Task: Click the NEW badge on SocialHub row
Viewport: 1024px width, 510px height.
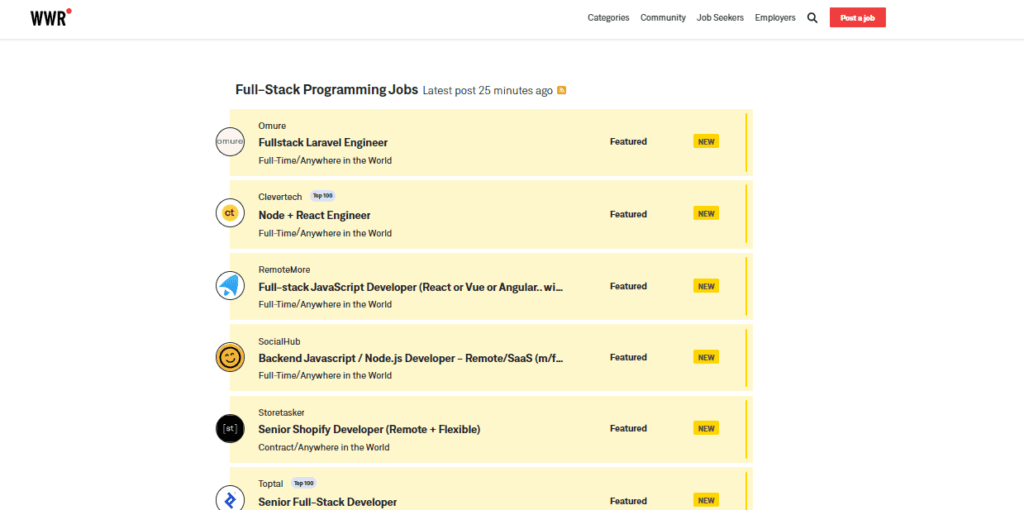Action: coord(706,357)
